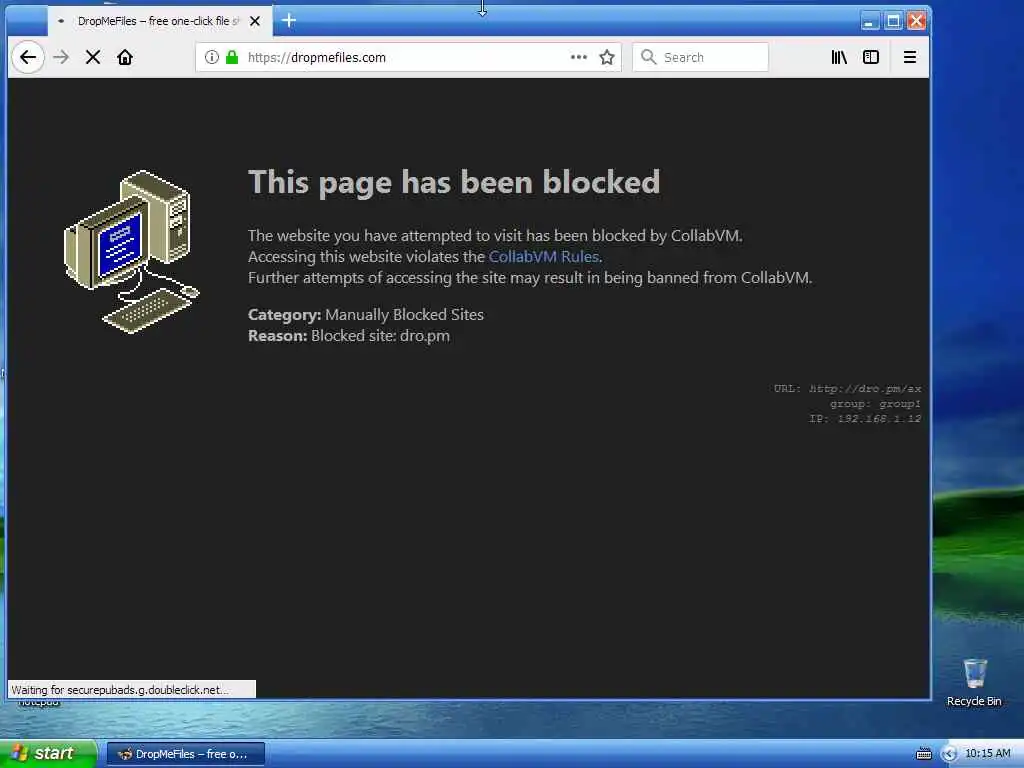Click the blocked URL debug text
Screen dimensions: 1024x768
(x=847, y=389)
